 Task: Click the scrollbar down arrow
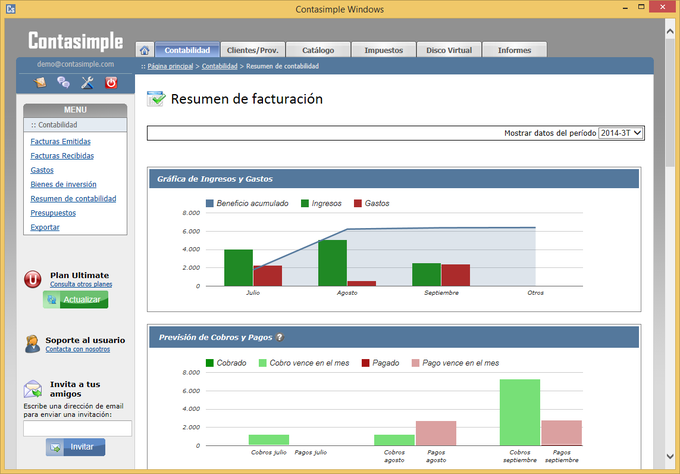(670, 456)
